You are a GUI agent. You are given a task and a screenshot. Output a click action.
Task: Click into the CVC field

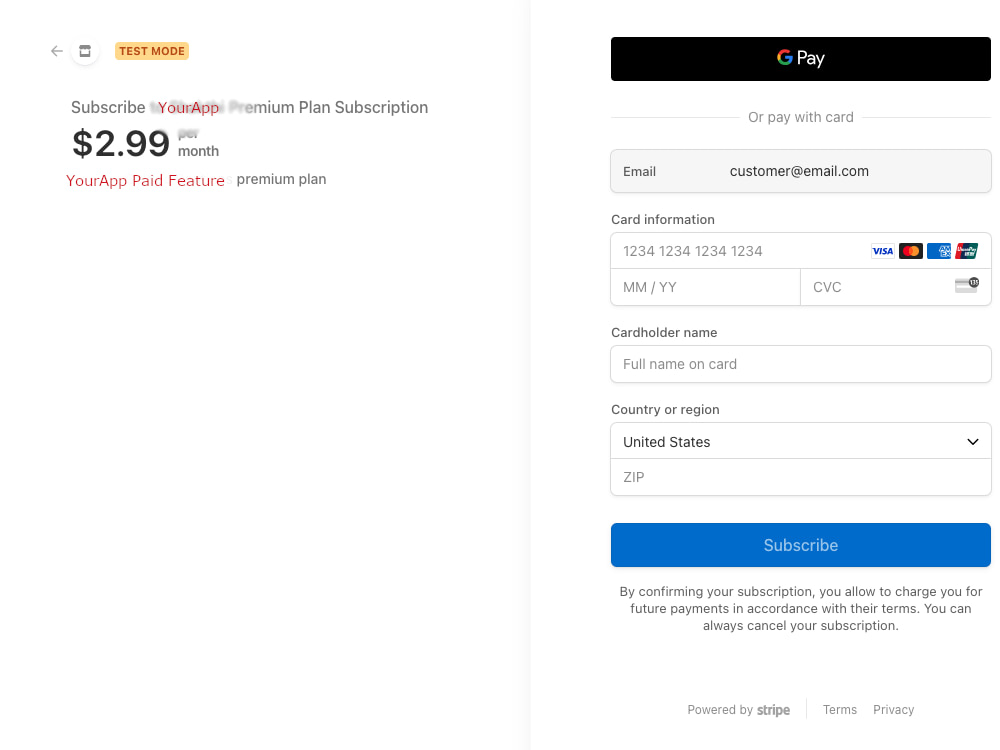coord(895,287)
